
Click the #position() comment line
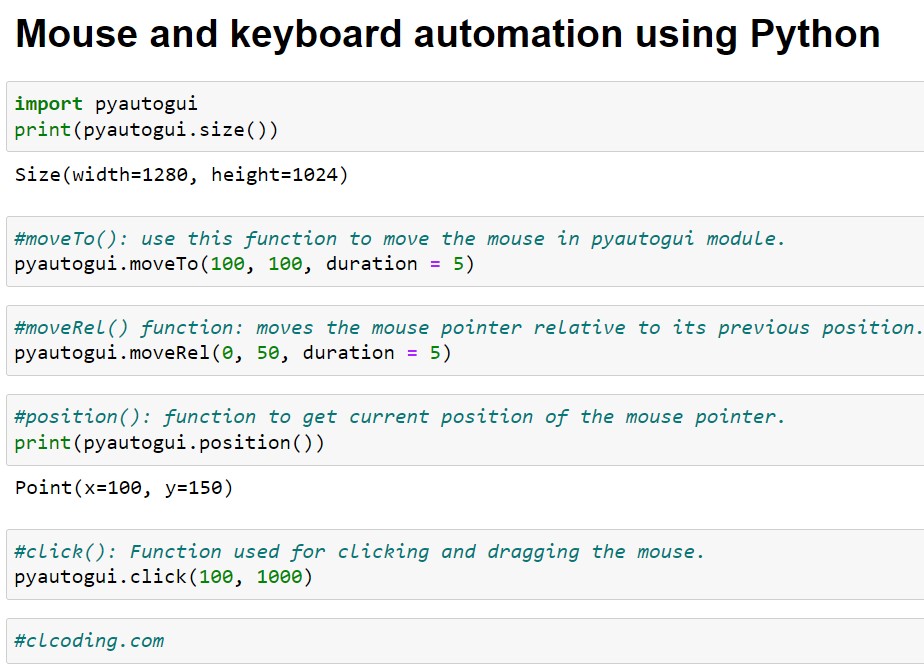[400, 417]
